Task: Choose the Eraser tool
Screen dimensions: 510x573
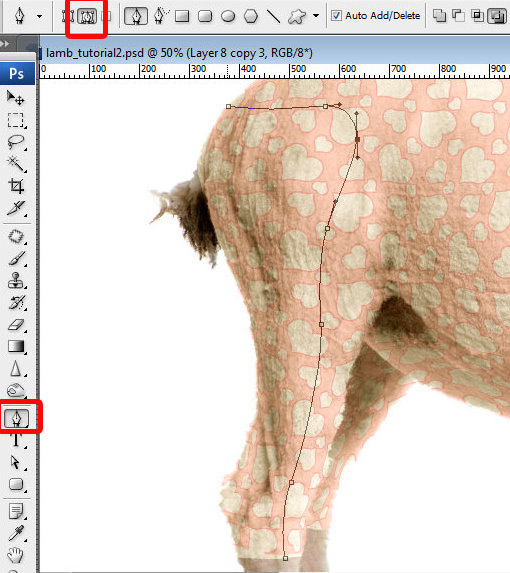Action: 15,325
